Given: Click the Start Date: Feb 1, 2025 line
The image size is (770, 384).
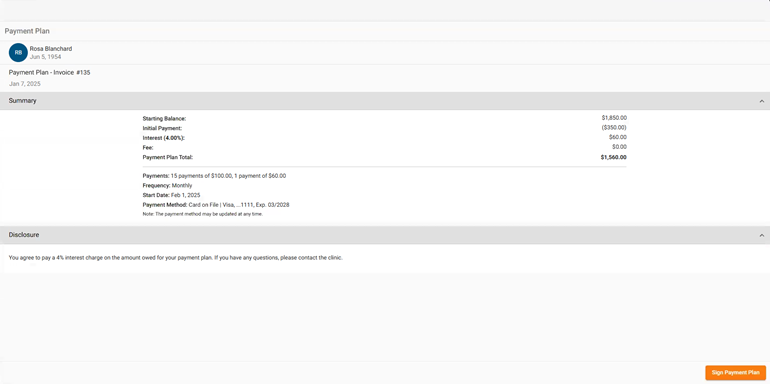Looking at the screenshot, I should click(171, 195).
